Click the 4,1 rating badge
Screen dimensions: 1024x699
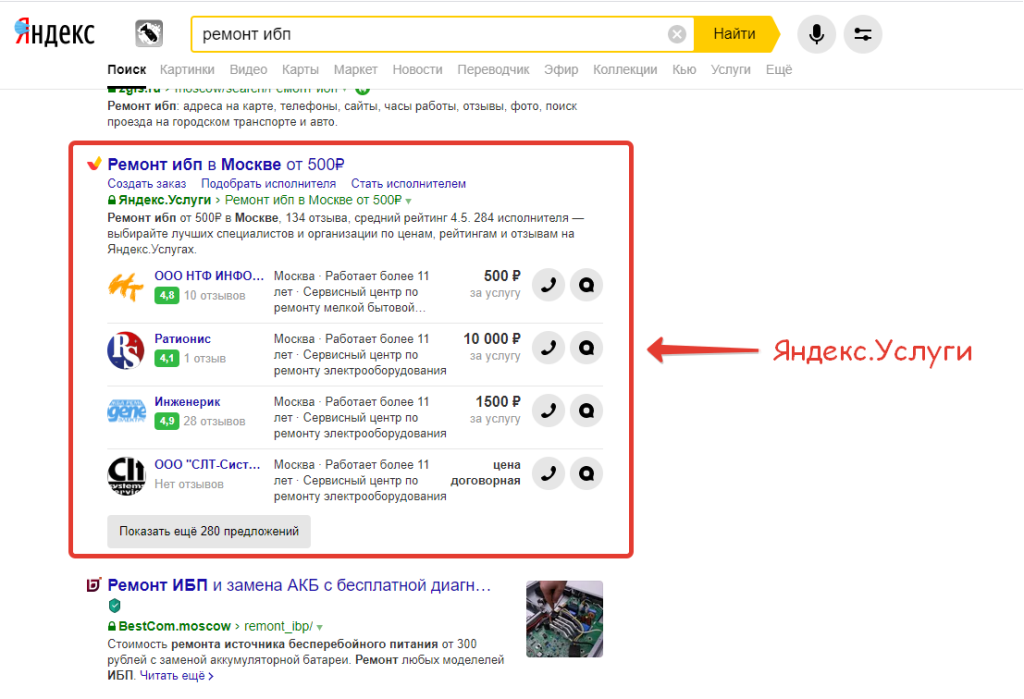pos(167,358)
